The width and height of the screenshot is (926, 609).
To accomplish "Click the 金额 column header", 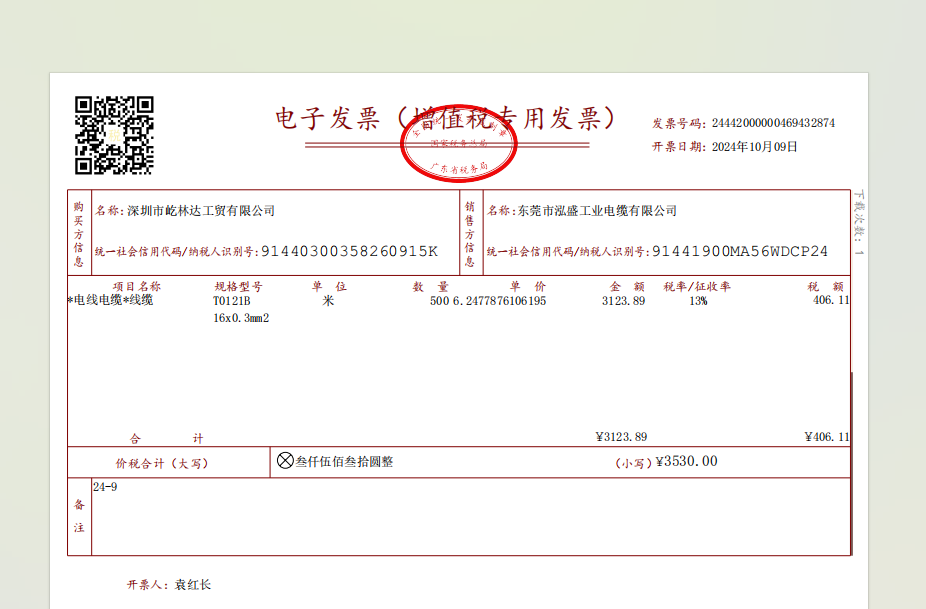I will [627, 286].
